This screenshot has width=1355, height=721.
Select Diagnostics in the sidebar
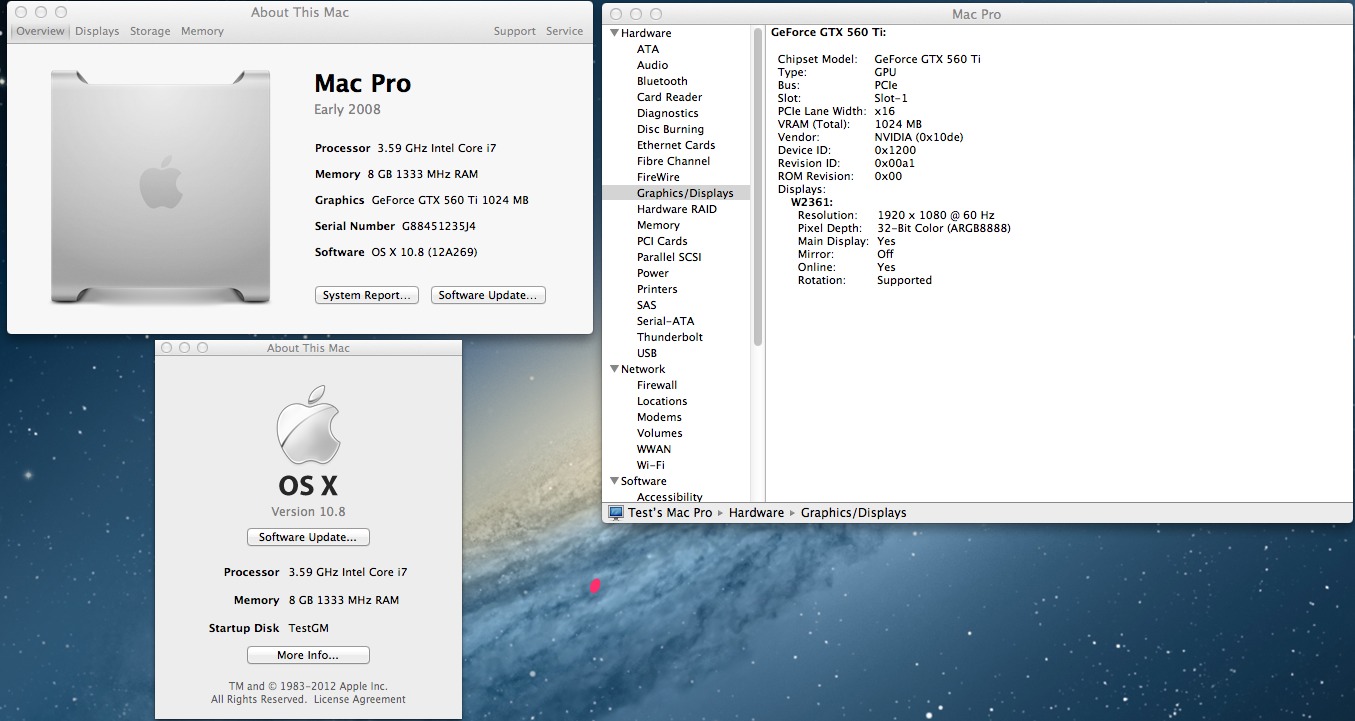[667, 113]
